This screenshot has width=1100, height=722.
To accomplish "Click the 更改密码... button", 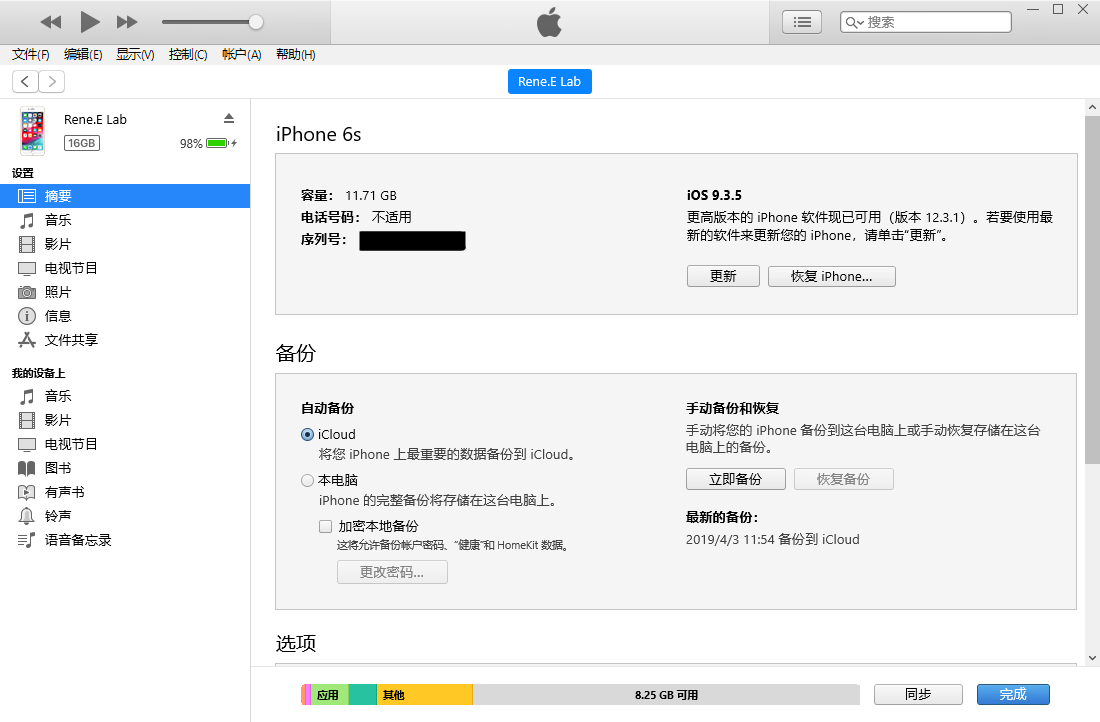I will [392, 572].
